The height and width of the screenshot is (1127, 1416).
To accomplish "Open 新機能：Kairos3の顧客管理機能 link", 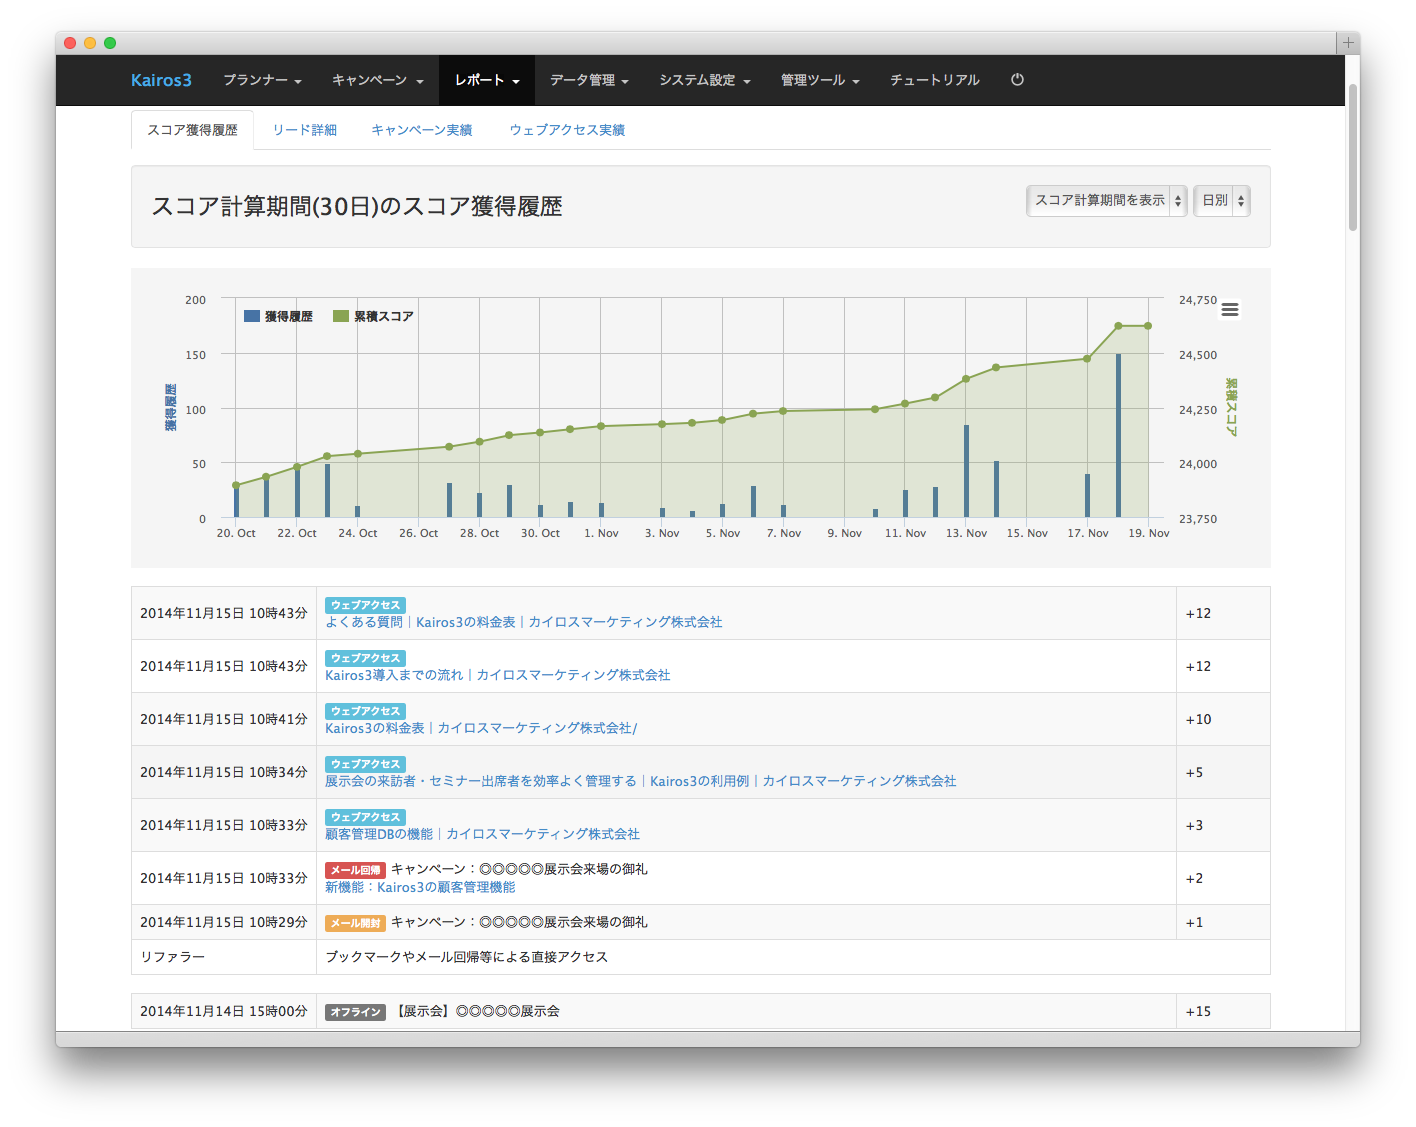I will 420,887.
